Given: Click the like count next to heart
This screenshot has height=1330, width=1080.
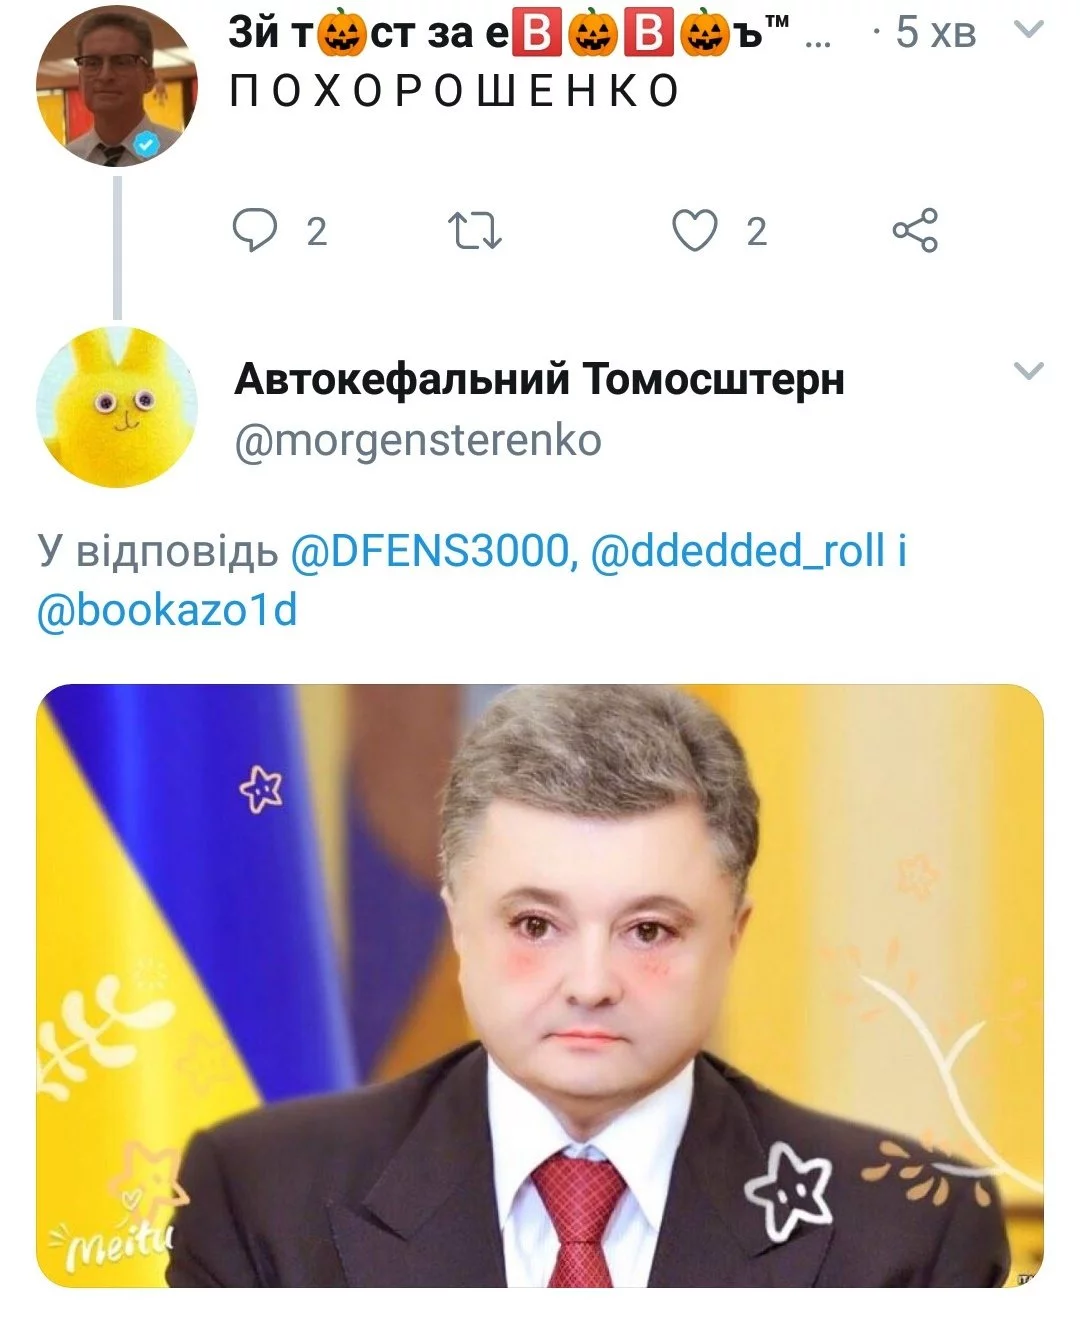Looking at the screenshot, I should click(756, 232).
